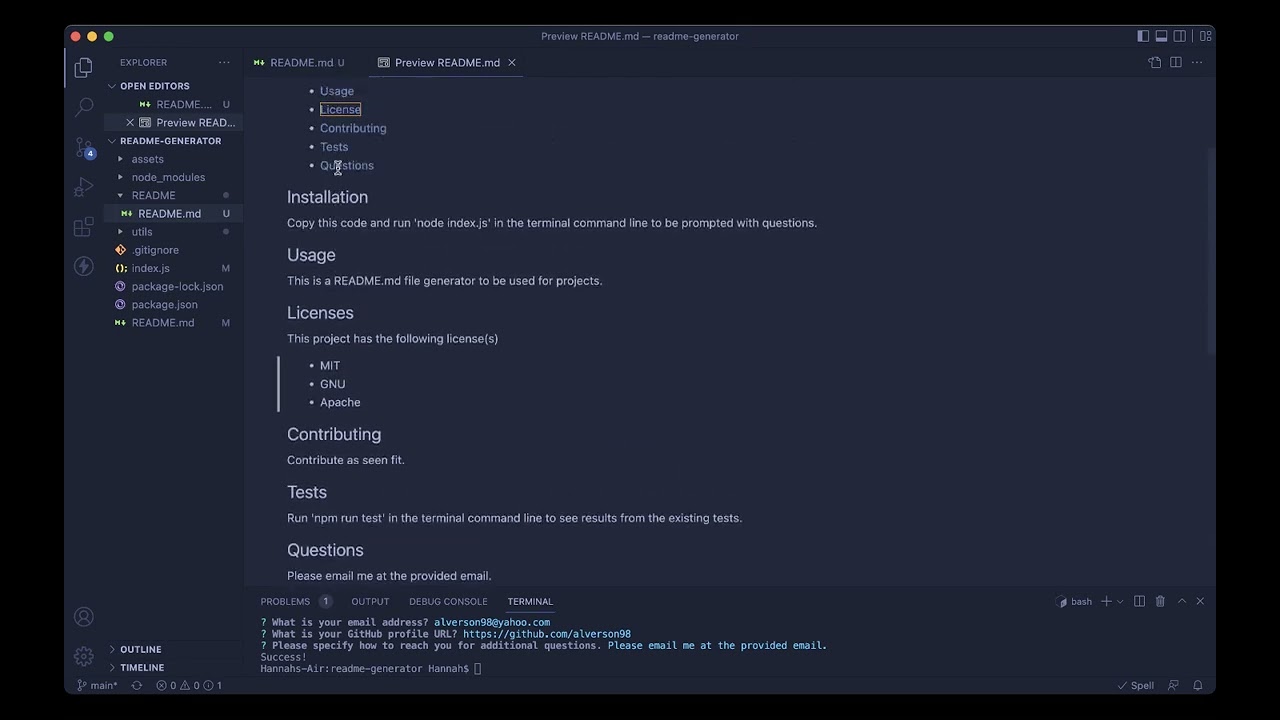Close the terminal panel
Screen dimensions: 1280x720
[1200, 601]
